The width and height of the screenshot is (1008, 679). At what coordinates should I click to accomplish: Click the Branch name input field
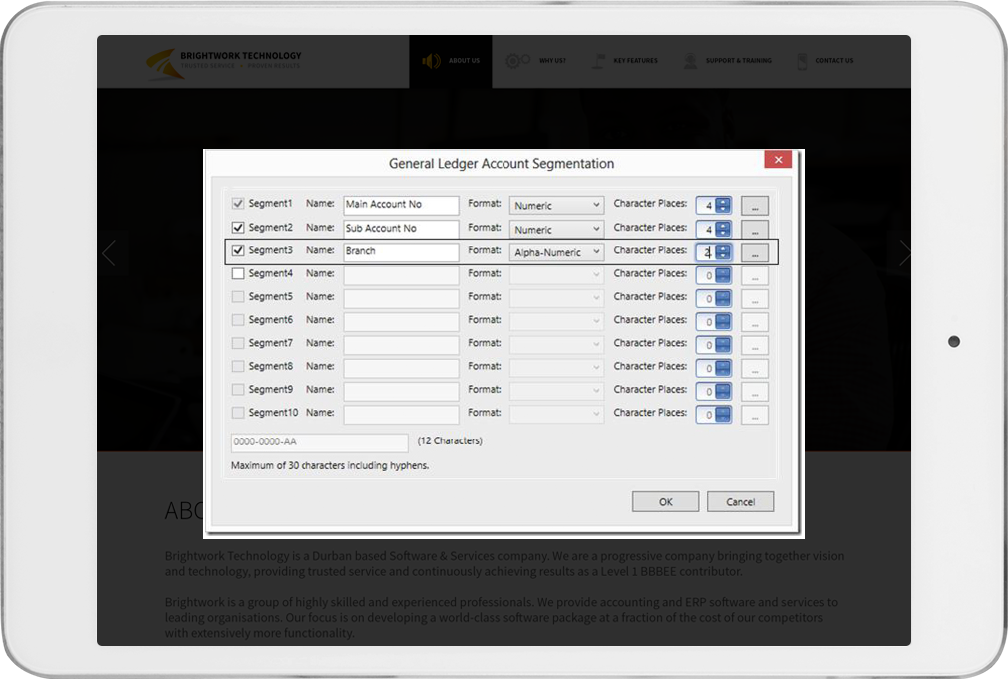tap(401, 252)
